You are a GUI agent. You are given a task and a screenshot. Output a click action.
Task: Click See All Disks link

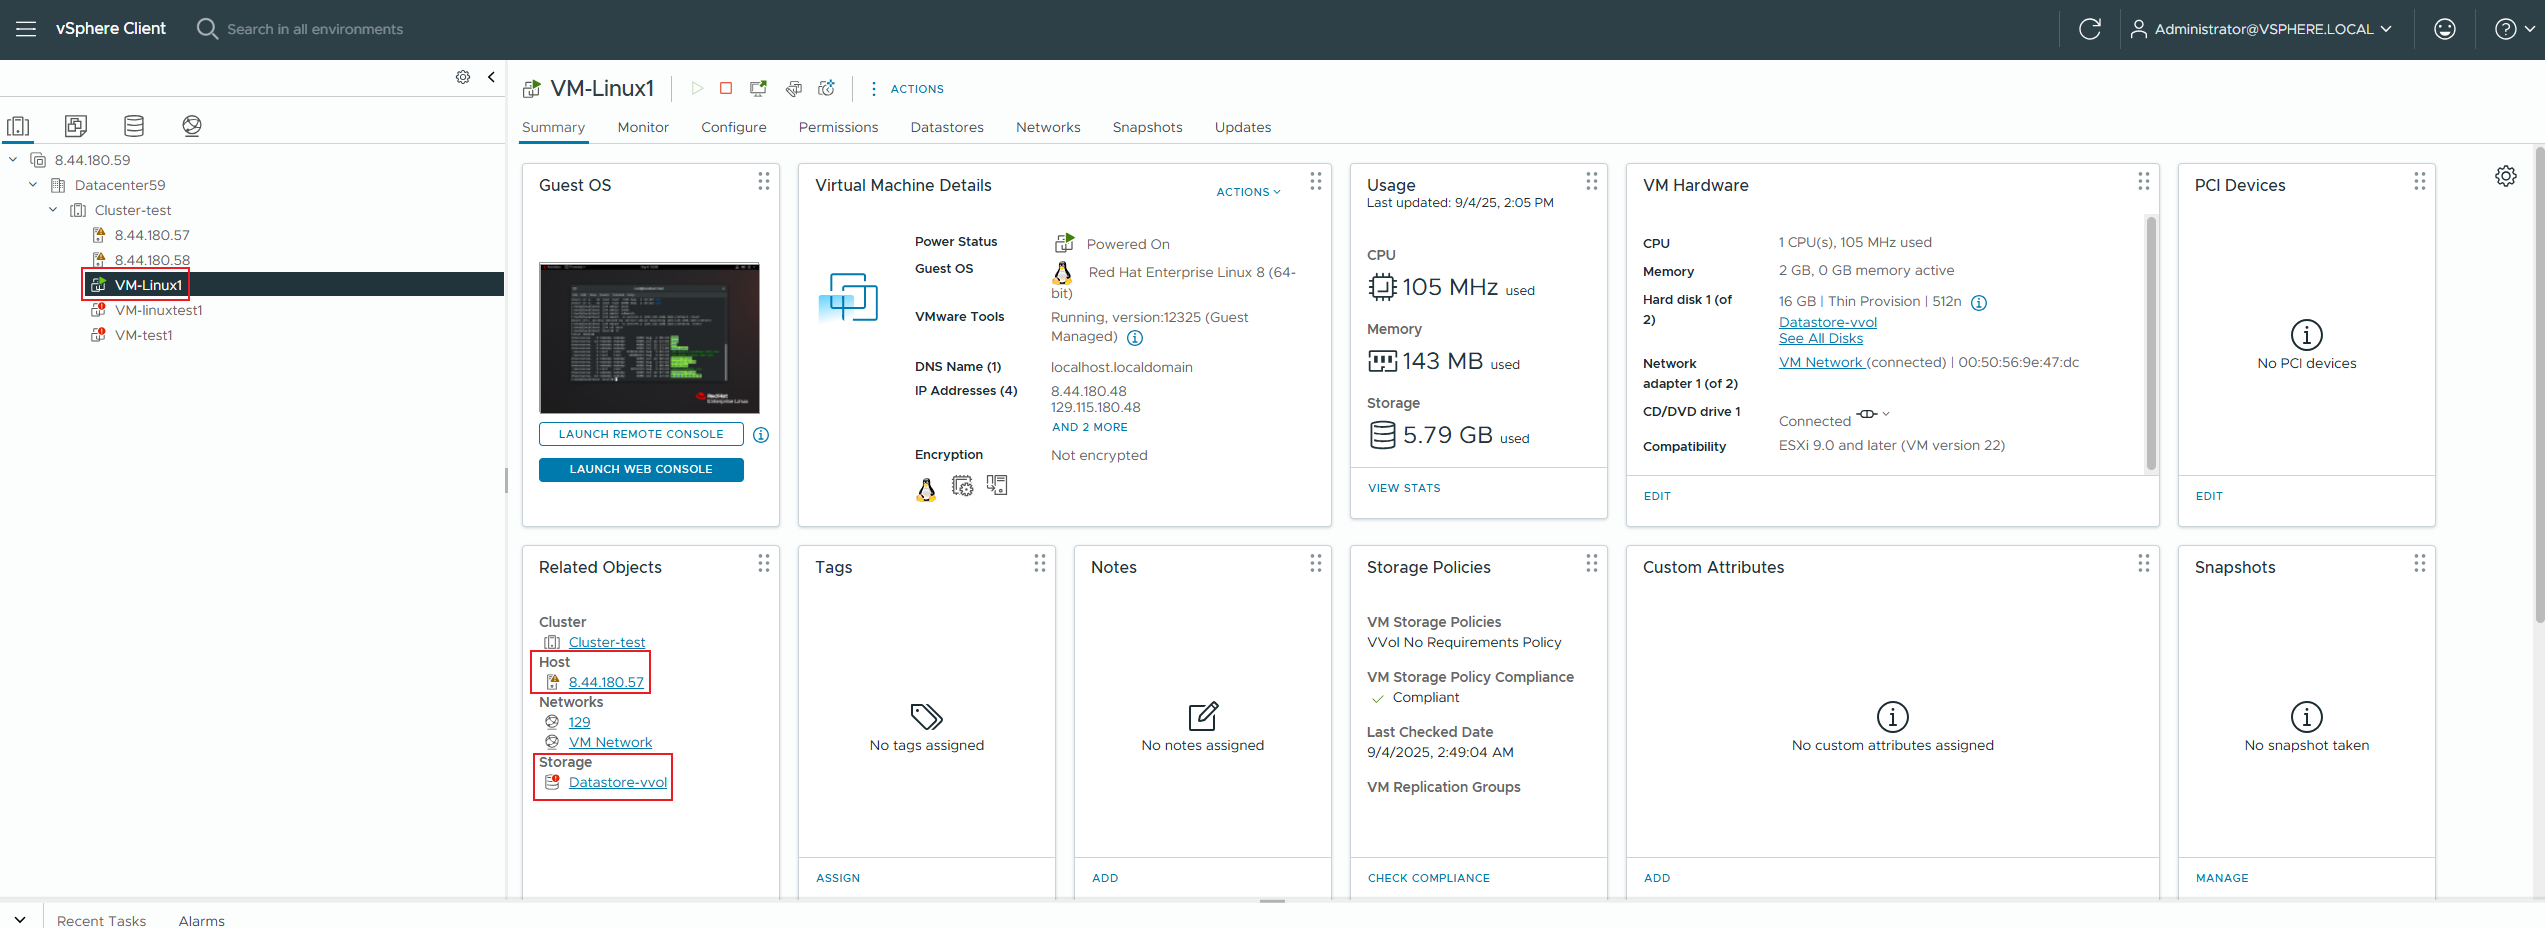[x=1821, y=338]
